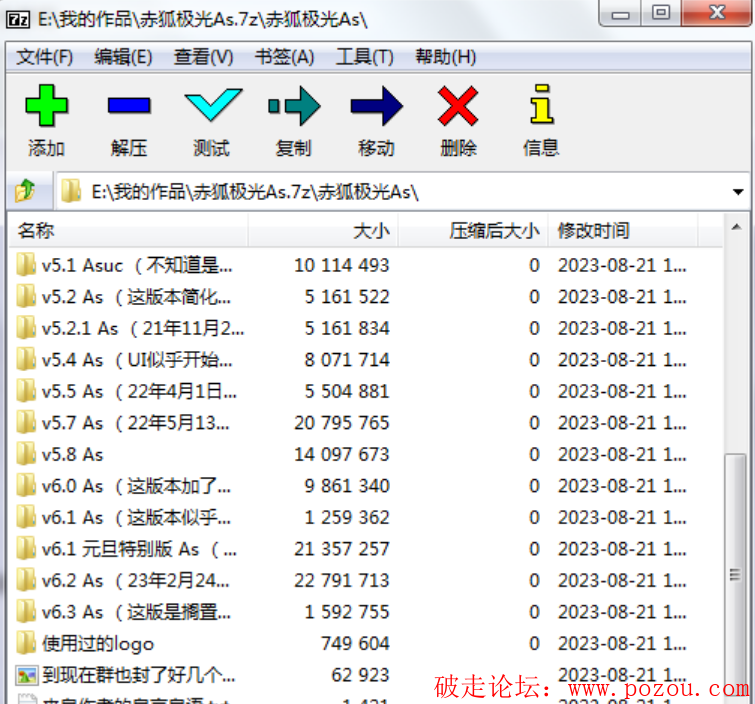The height and width of the screenshot is (704, 755).
Task: Click the 移动 (Move) blue arrow icon
Action: point(376,106)
